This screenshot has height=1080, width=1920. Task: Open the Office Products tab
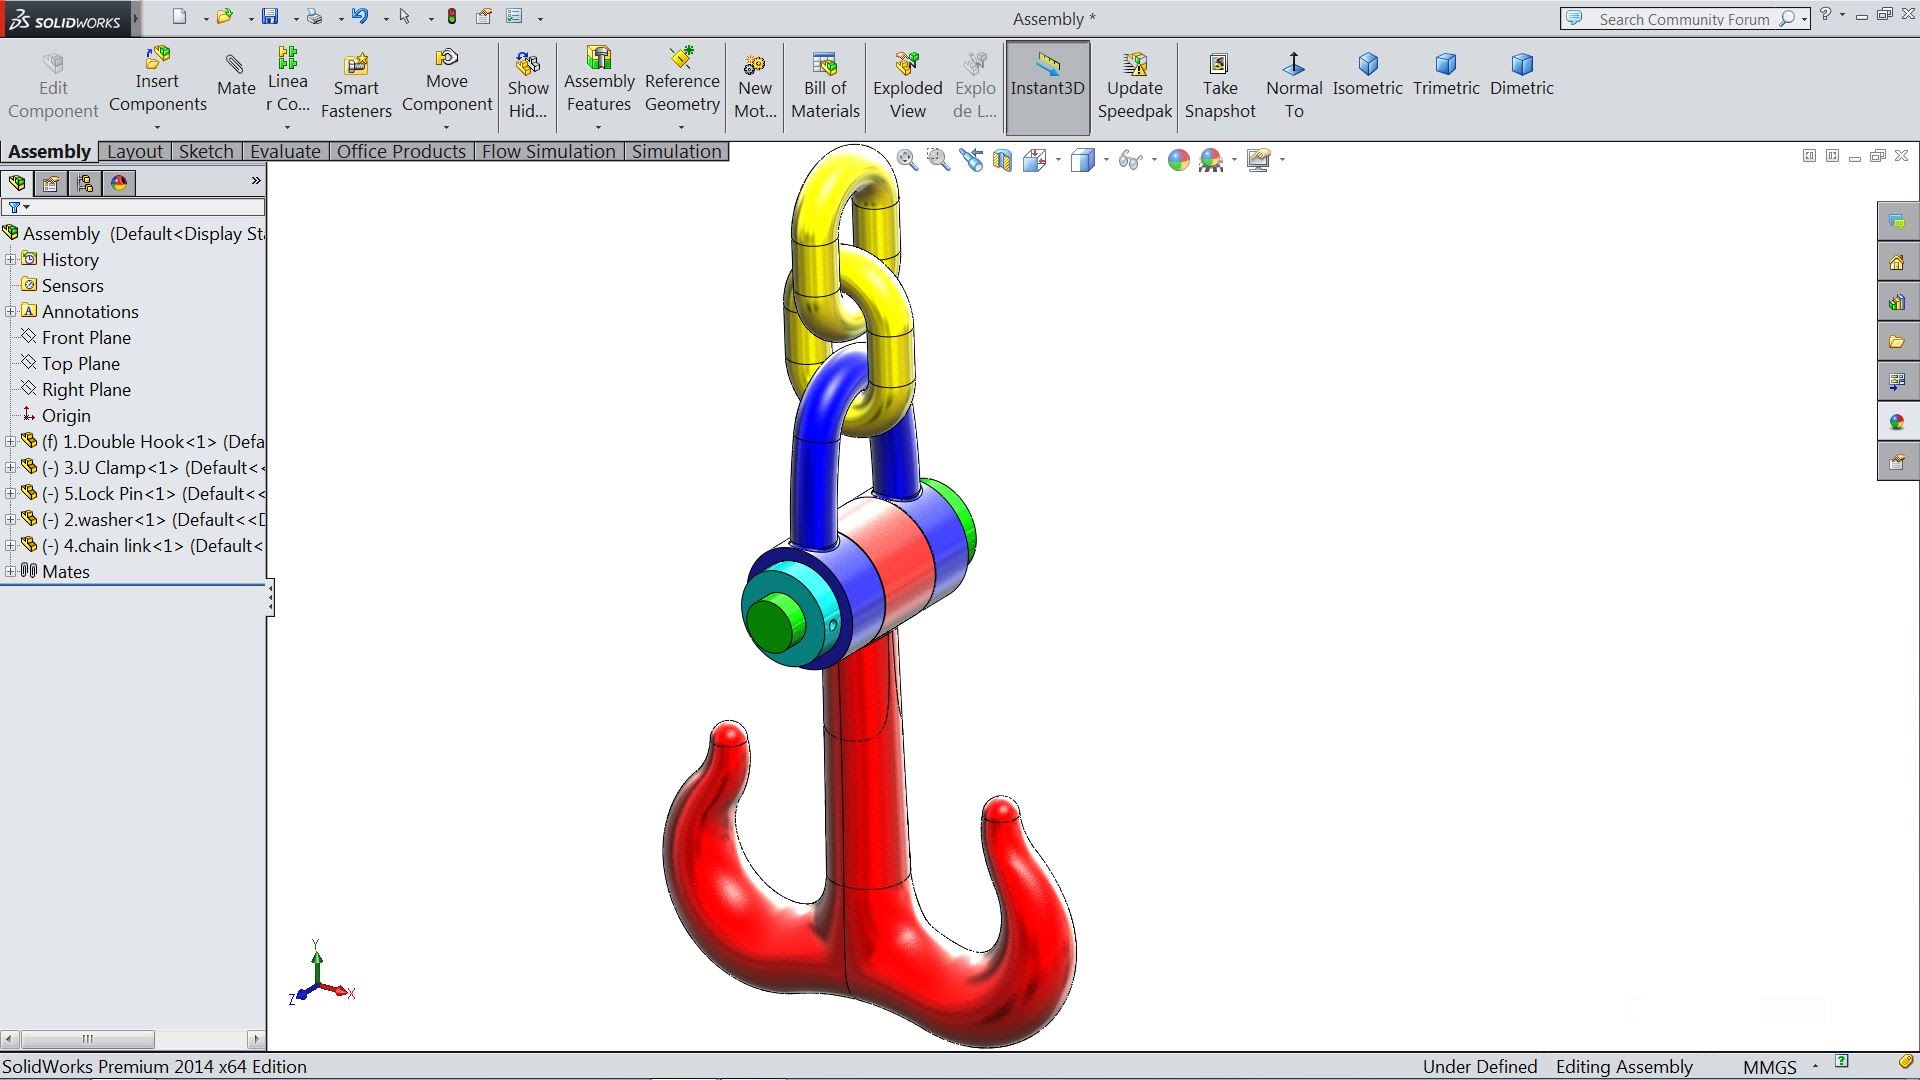401,151
